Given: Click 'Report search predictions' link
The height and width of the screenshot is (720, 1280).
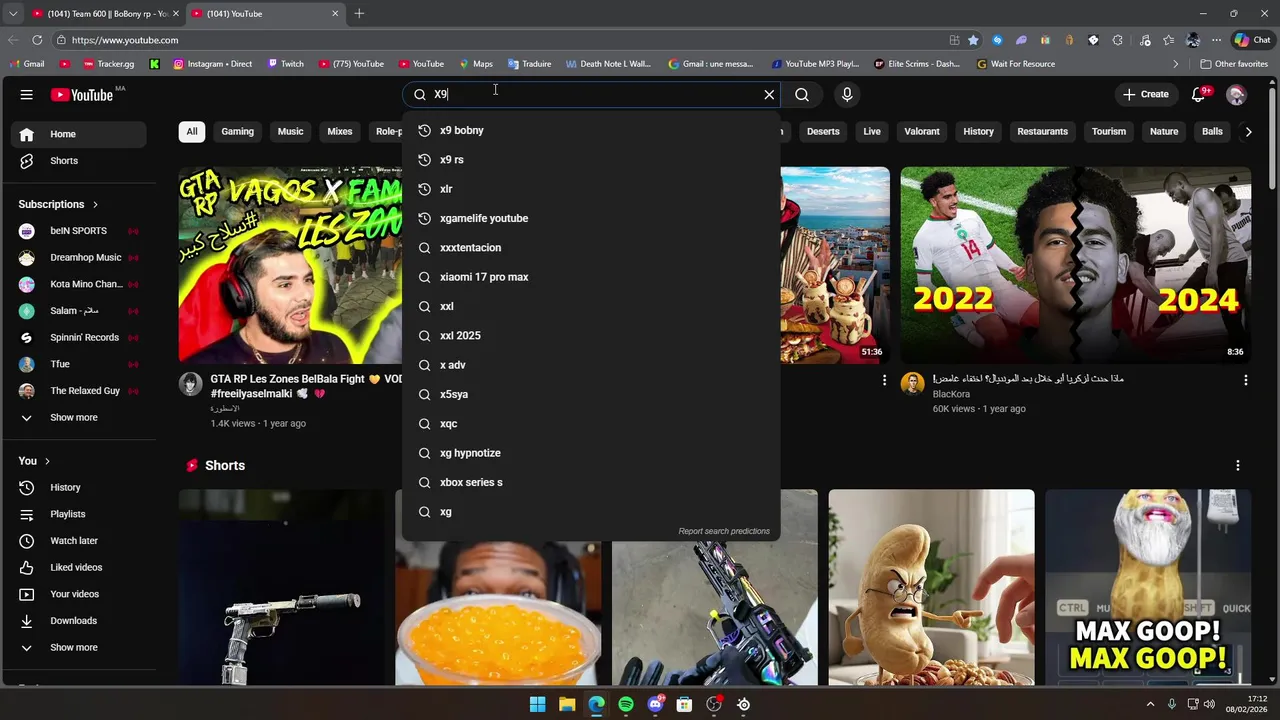Looking at the screenshot, I should [x=724, y=531].
